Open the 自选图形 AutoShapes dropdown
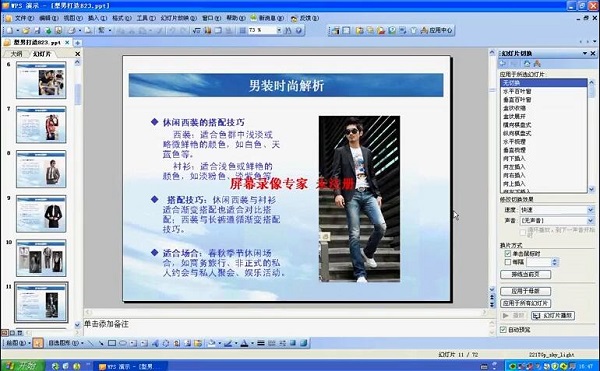Screen dimensions: 600x371 (65, 343)
